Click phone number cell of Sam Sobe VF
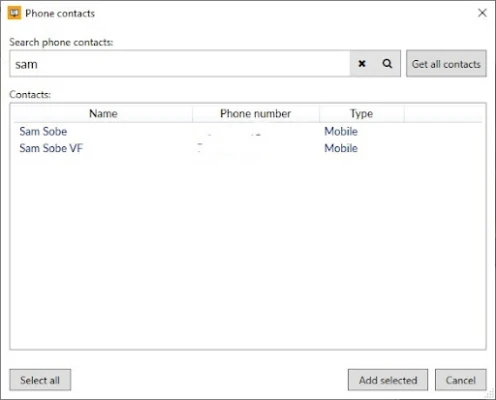Image resolution: width=496 pixels, height=400 pixels. coord(256,148)
